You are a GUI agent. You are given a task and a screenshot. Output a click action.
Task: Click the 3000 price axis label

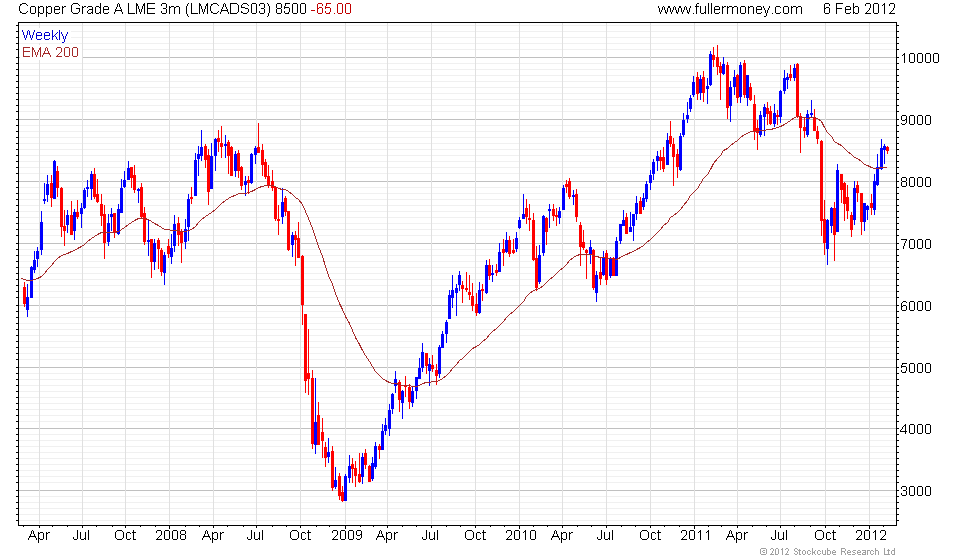click(916, 491)
